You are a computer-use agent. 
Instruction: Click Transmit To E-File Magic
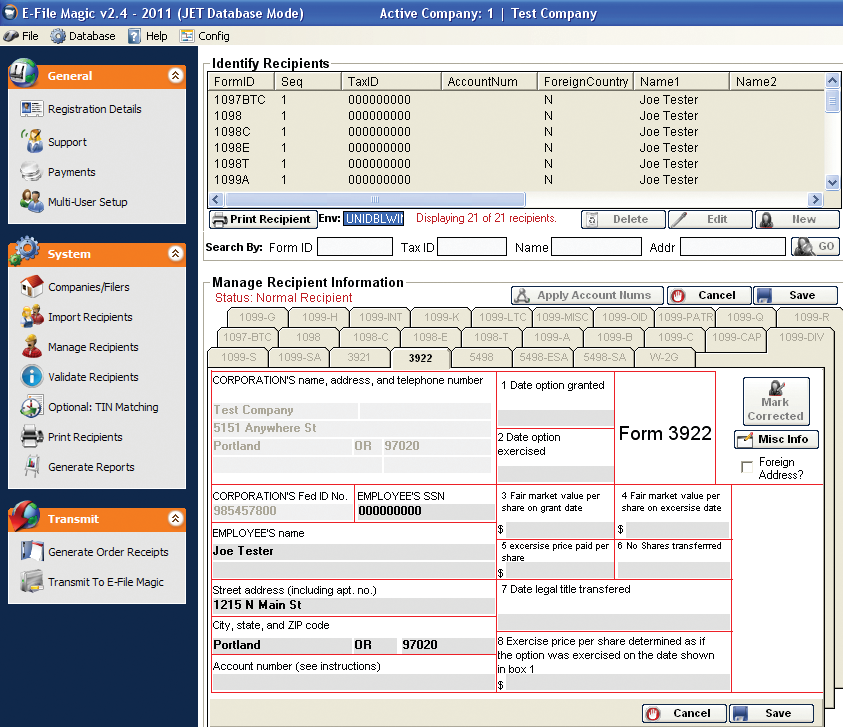pyautogui.click(x=105, y=582)
